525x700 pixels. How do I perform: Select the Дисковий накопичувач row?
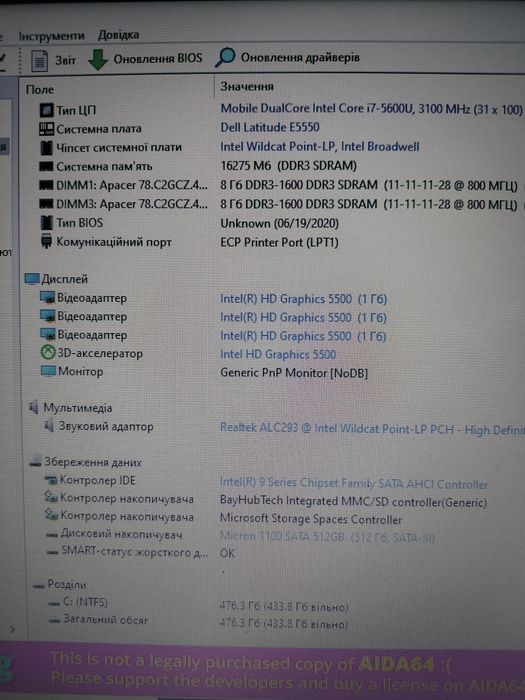click(x=240, y=535)
